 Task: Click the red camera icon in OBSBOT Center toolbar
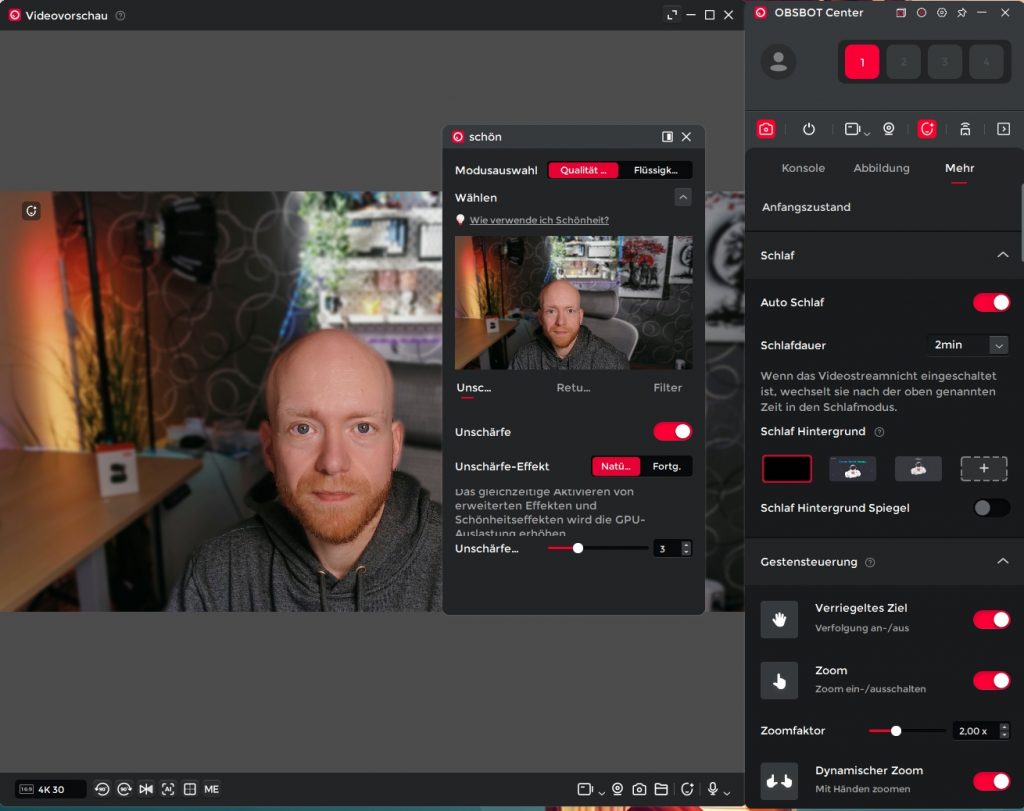[x=766, y=129]
